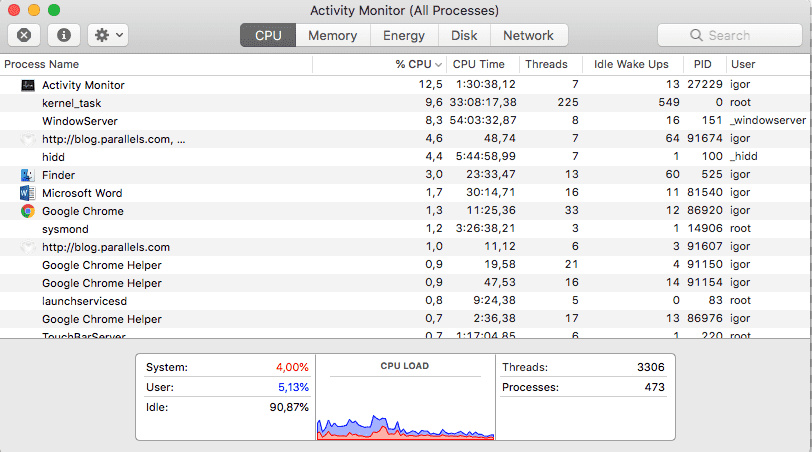The height and width of the screenshot is (452, 812).
Task: Click the _windowserver user cell
Action: click(767, 120)
